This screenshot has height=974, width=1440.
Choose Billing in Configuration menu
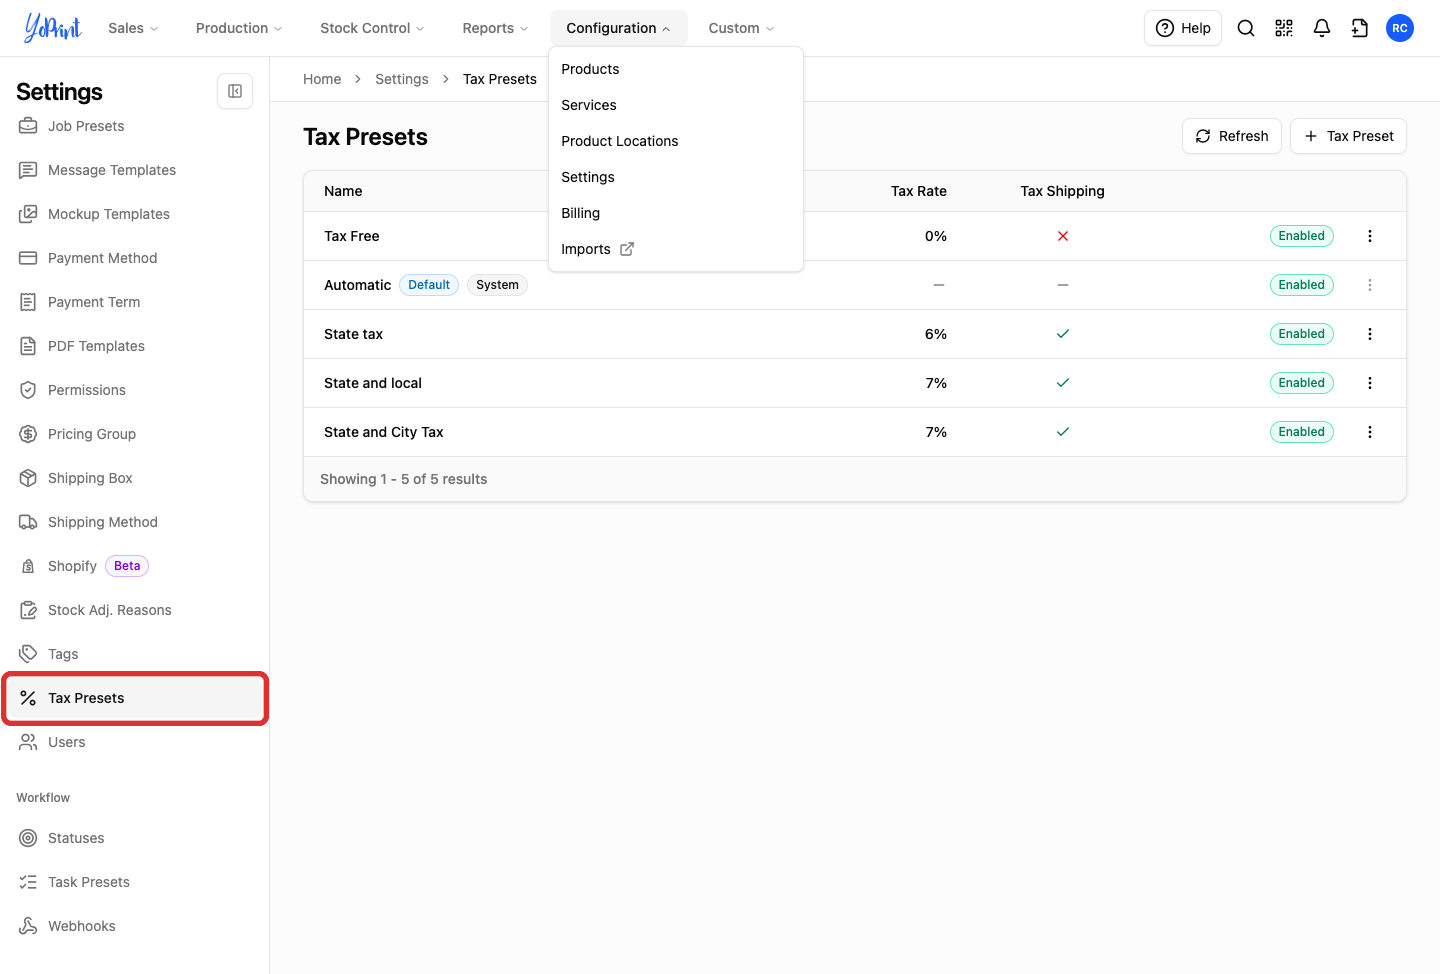click(x=676, y=213)
